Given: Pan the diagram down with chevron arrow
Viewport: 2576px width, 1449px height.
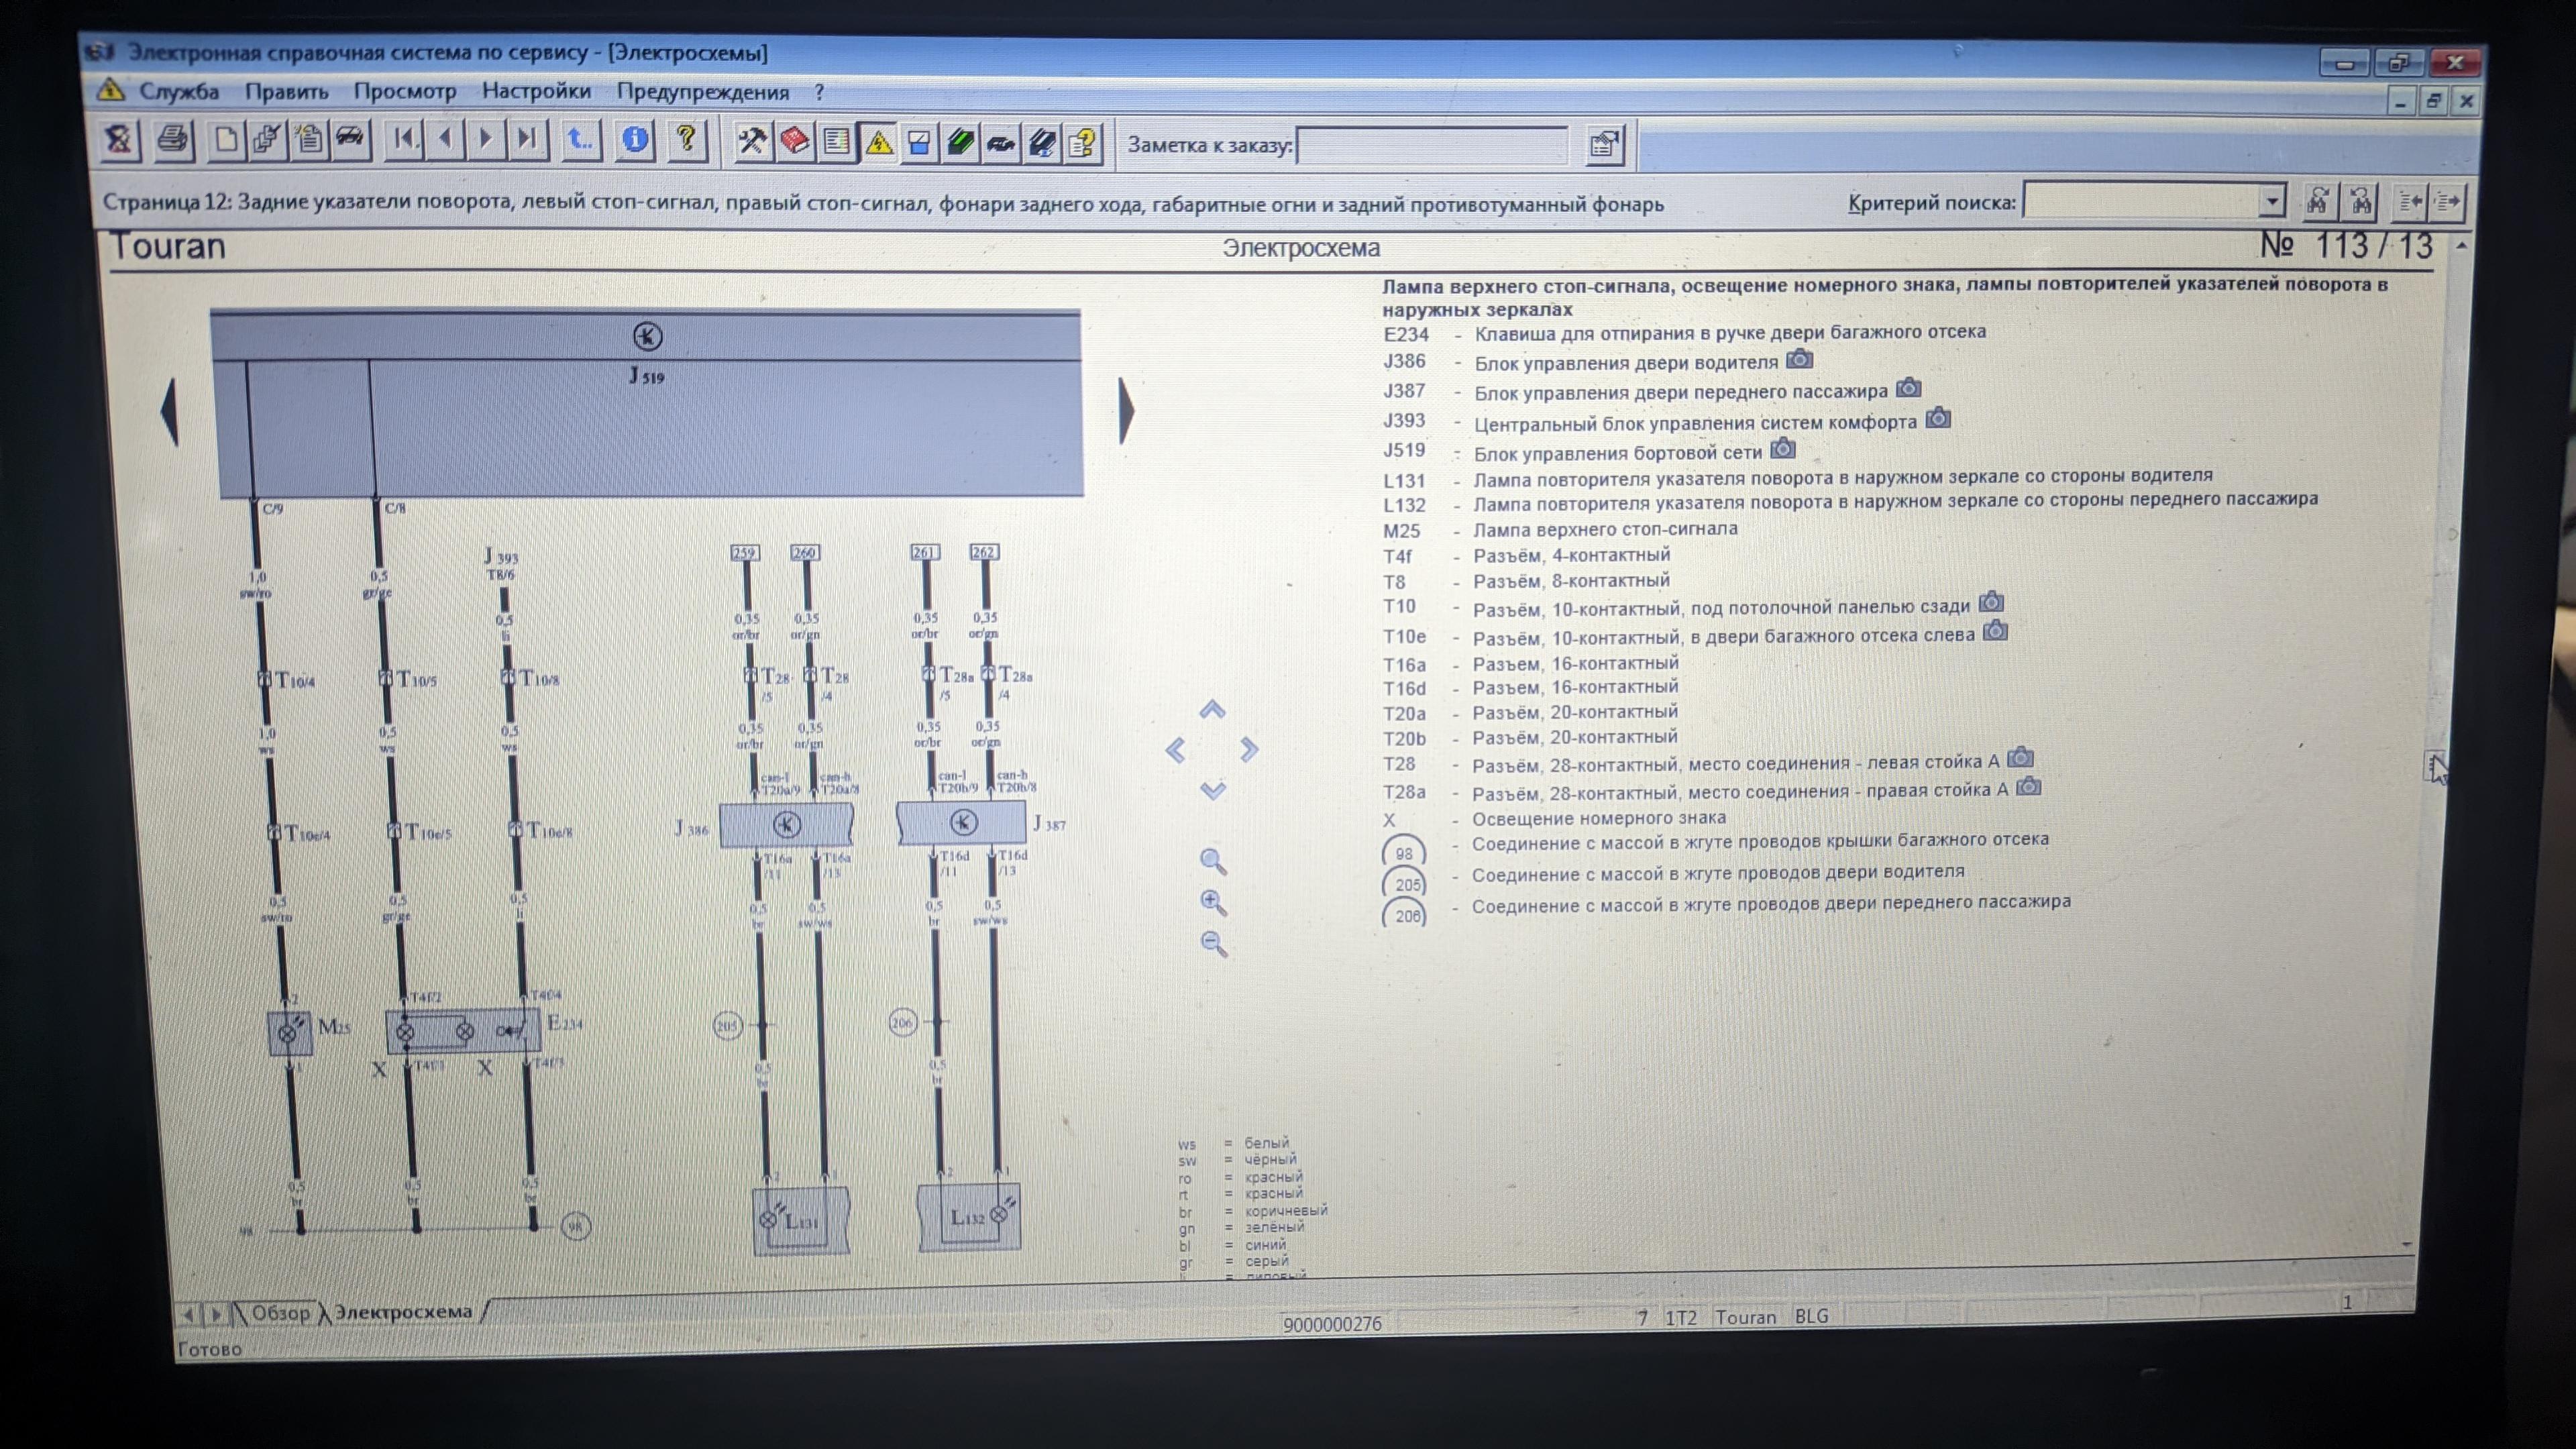Looking at the screenshot, I should tap(1213, 791).
